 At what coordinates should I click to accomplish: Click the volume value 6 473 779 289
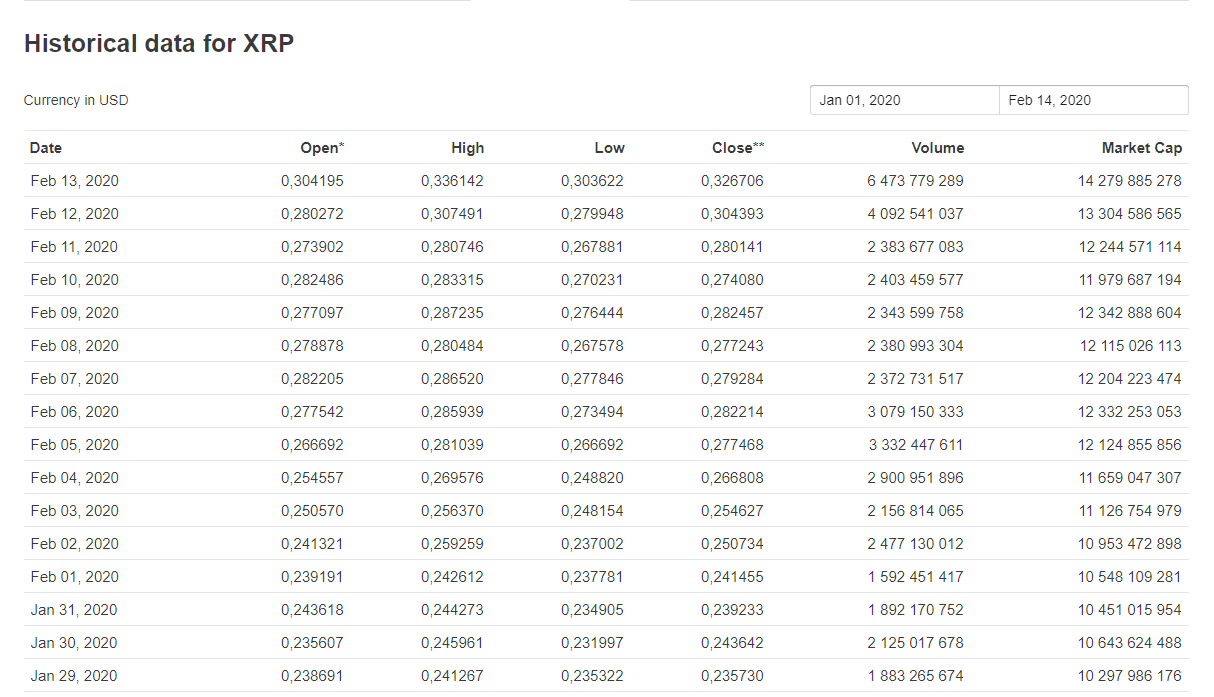tap(916, 181)
